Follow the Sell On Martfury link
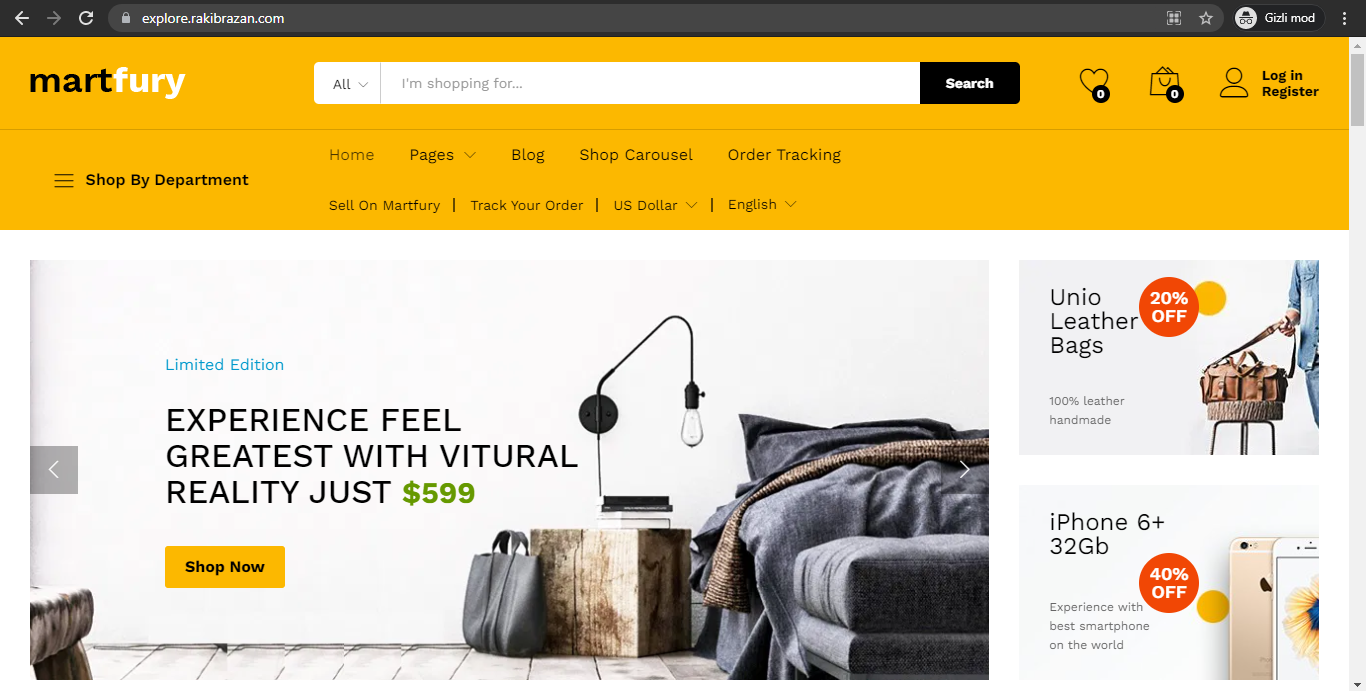1366x691 pixels. point(384,205)
